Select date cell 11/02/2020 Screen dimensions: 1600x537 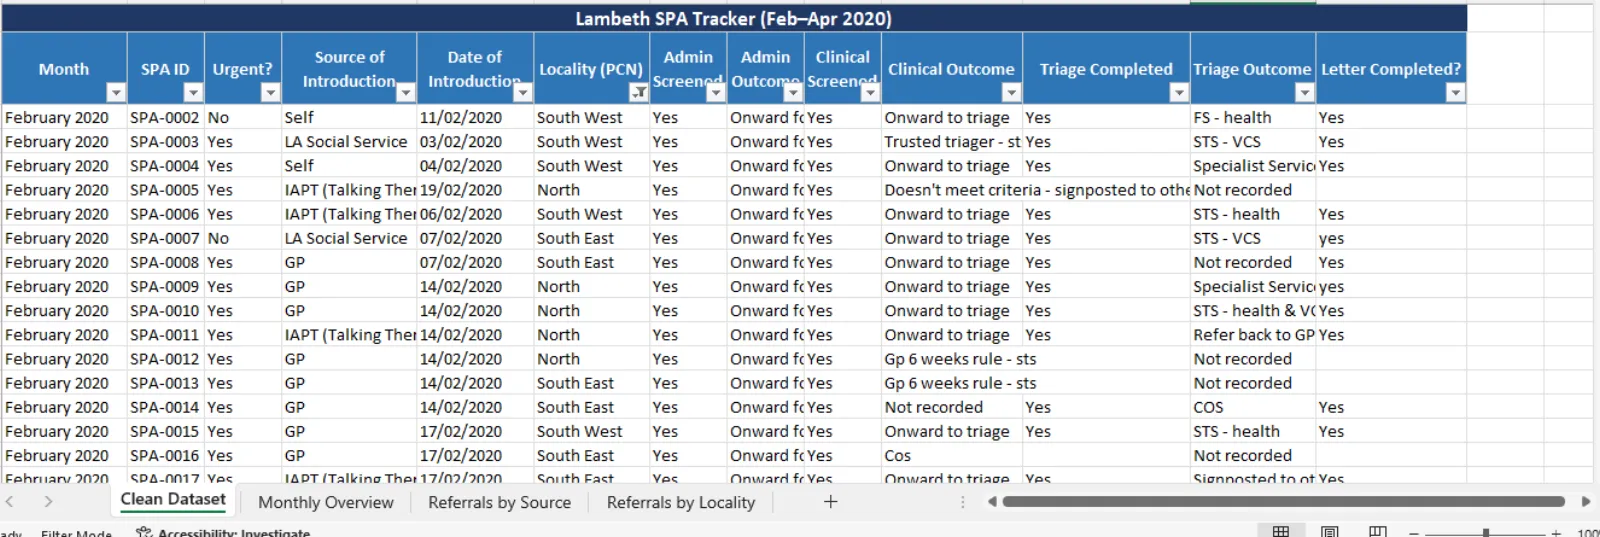coord(475,117)
